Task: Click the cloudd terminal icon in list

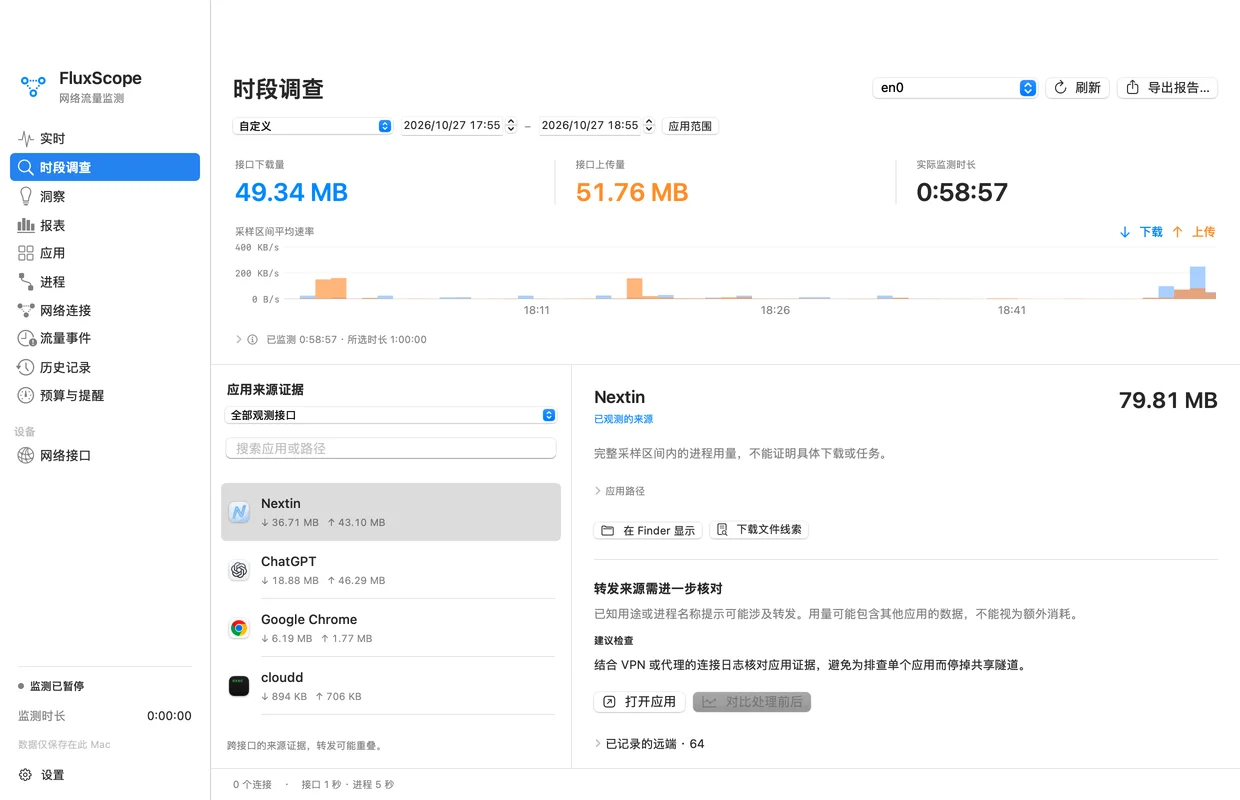Action: 239,686
